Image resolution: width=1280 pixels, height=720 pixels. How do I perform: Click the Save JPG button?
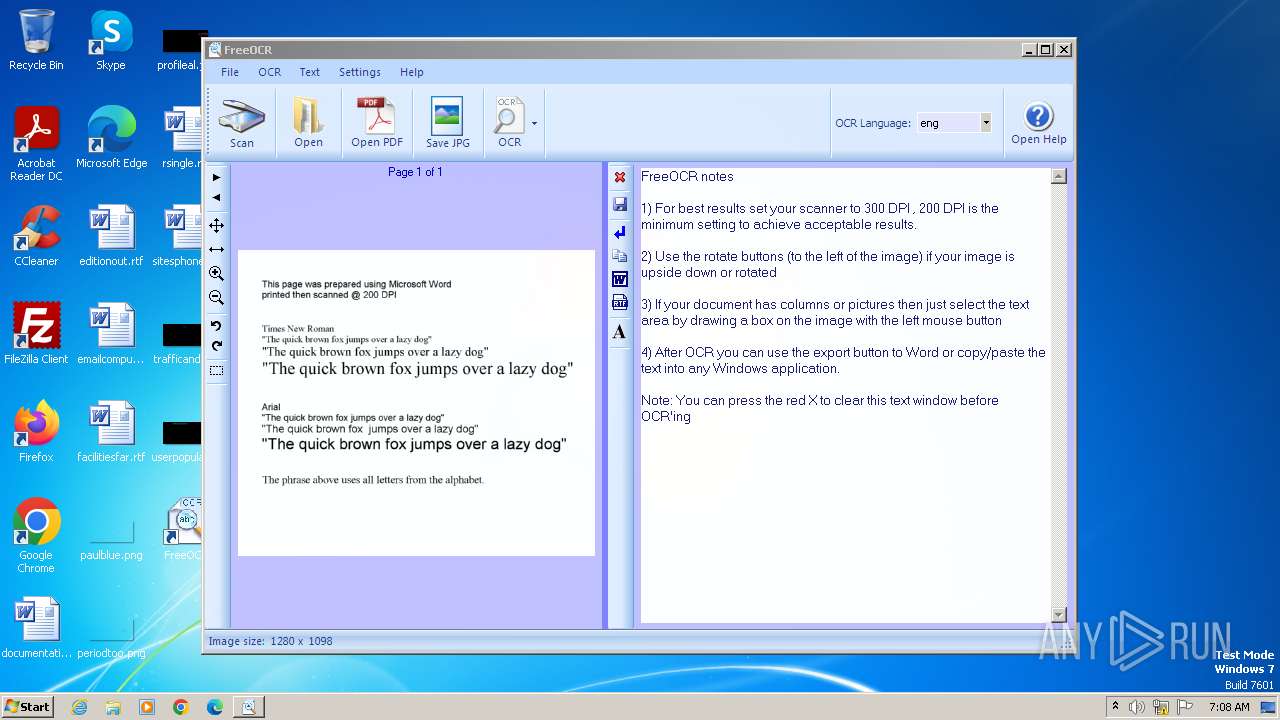pos(447,123)
